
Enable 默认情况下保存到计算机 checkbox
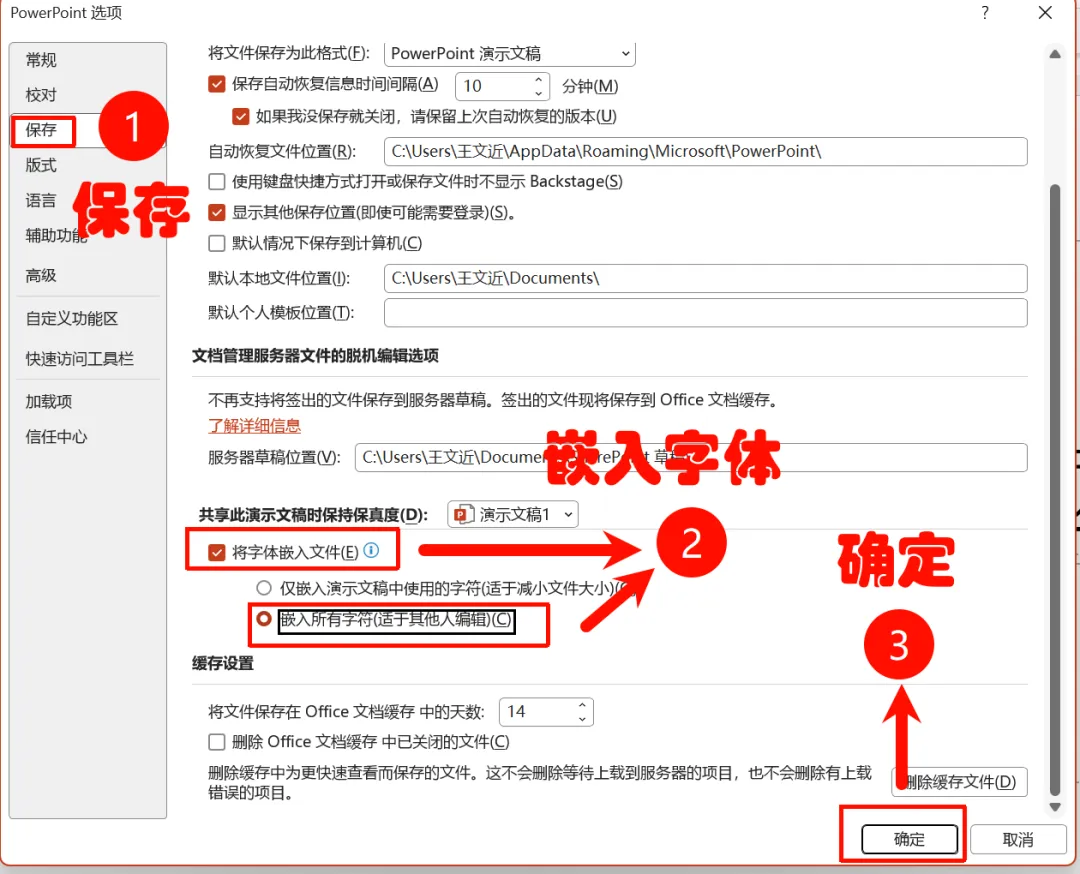(x=217, y=243)
